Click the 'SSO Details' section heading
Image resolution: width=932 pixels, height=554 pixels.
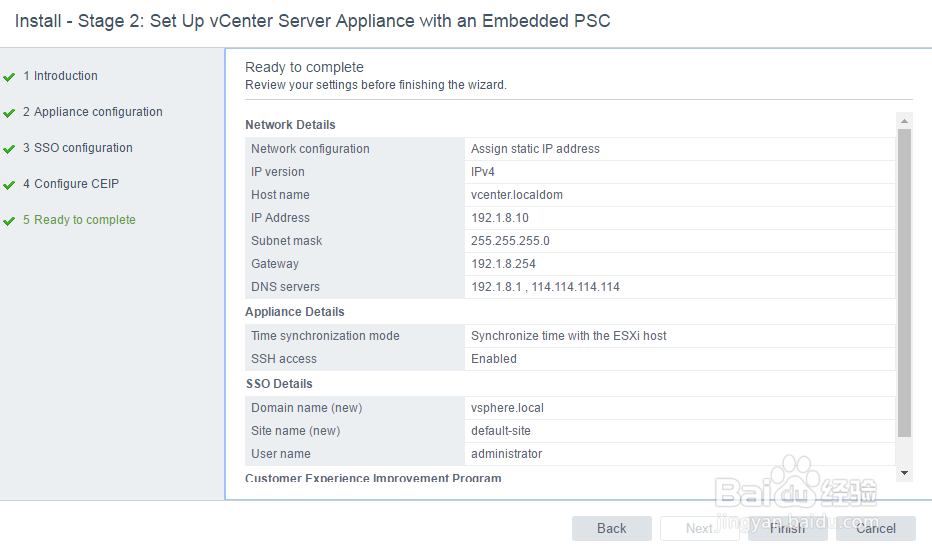coord(279,384)
